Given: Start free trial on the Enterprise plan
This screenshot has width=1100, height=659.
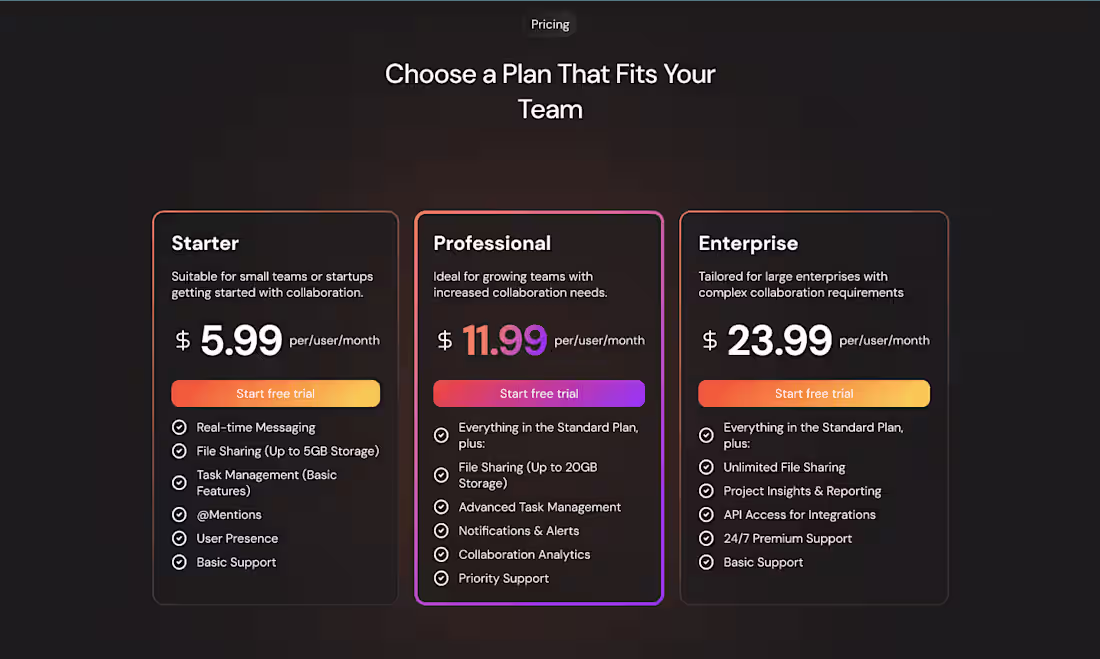Looking at the screenshot, I should (x=813, y=393).
